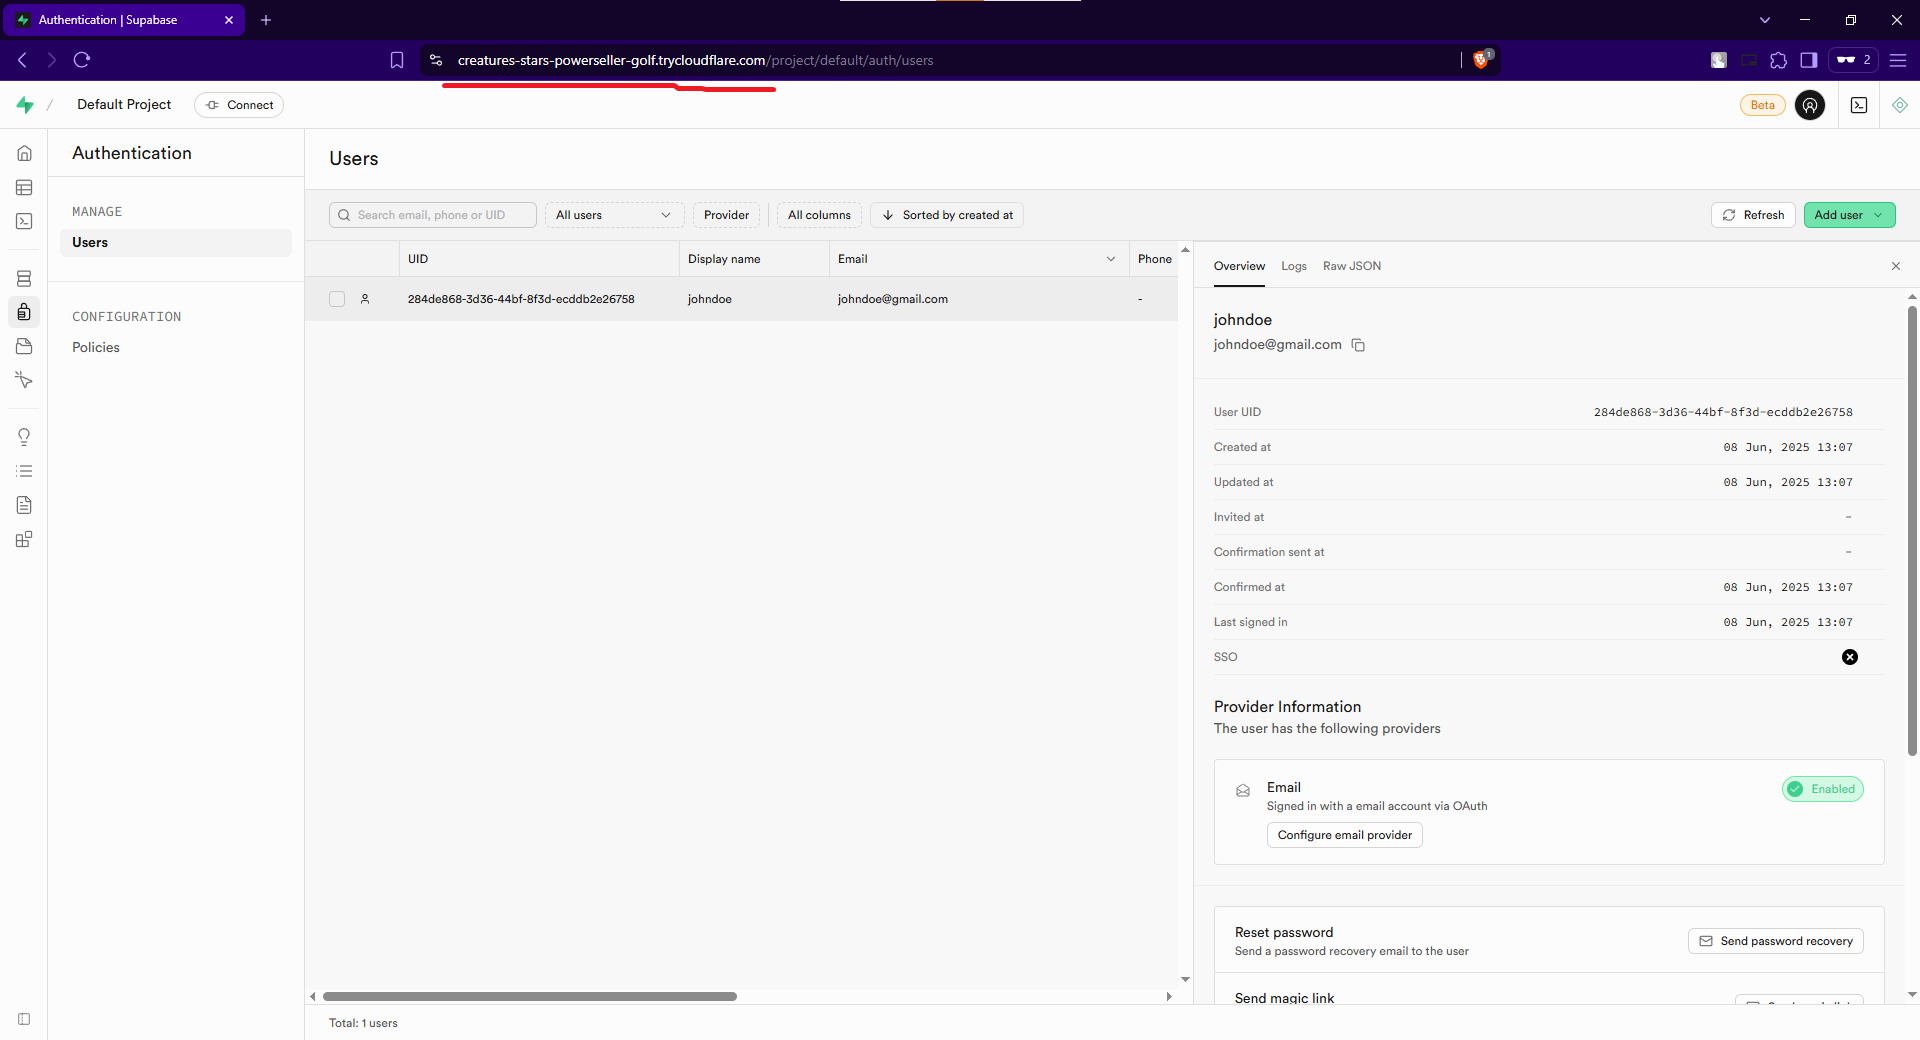Click the Total: 1 users footer text
This screenshot has width=1920, height=1040.
click(x=363, y=1023)
